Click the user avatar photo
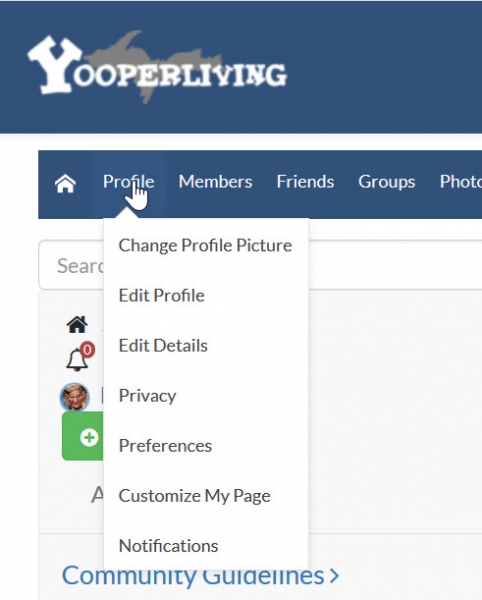The image size is (482, 600). tap(75, 397)
